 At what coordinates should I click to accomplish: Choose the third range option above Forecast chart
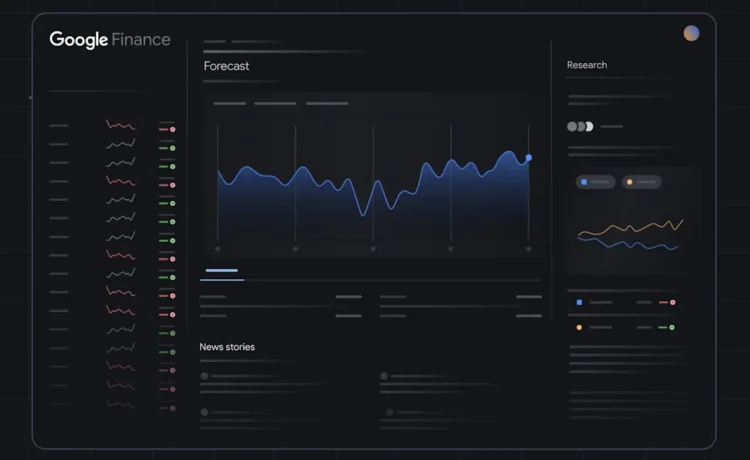pos(327,103)
